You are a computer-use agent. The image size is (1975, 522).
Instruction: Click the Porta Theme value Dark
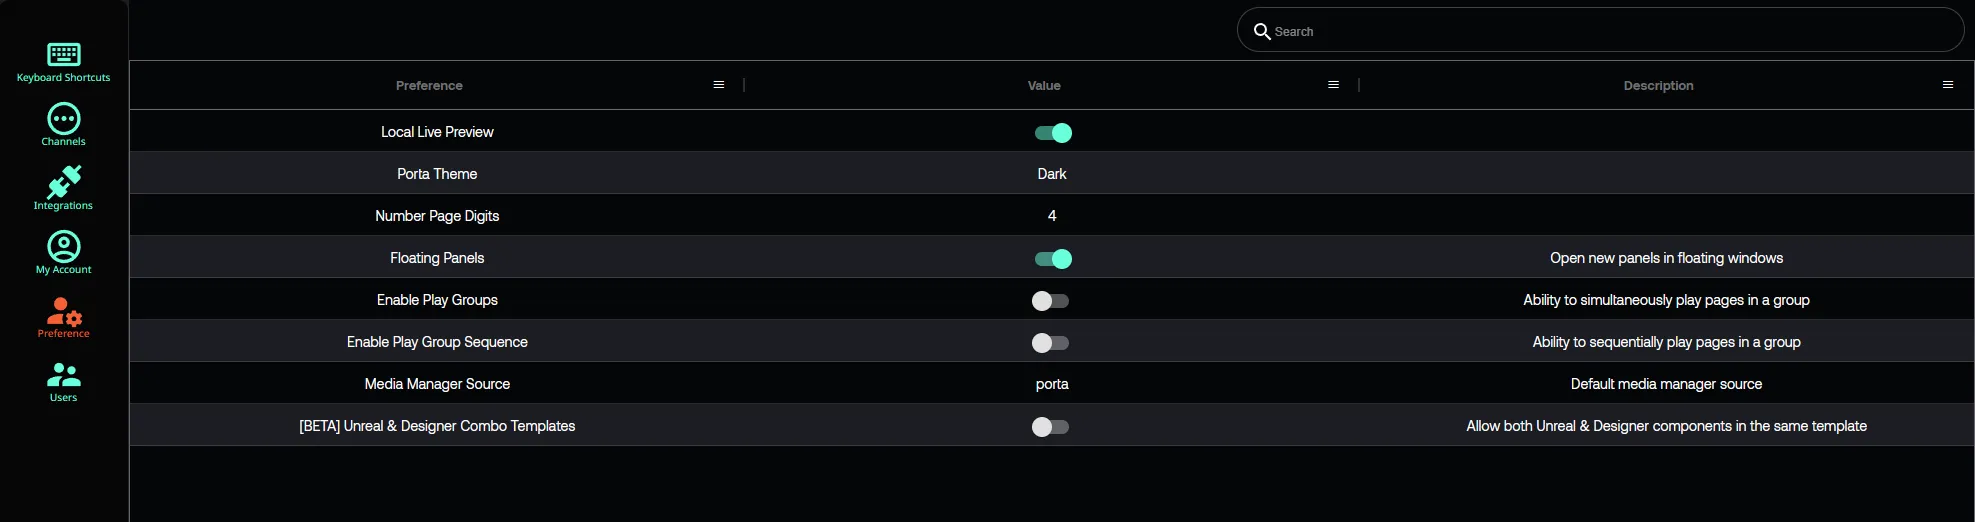pos(1052,174)
